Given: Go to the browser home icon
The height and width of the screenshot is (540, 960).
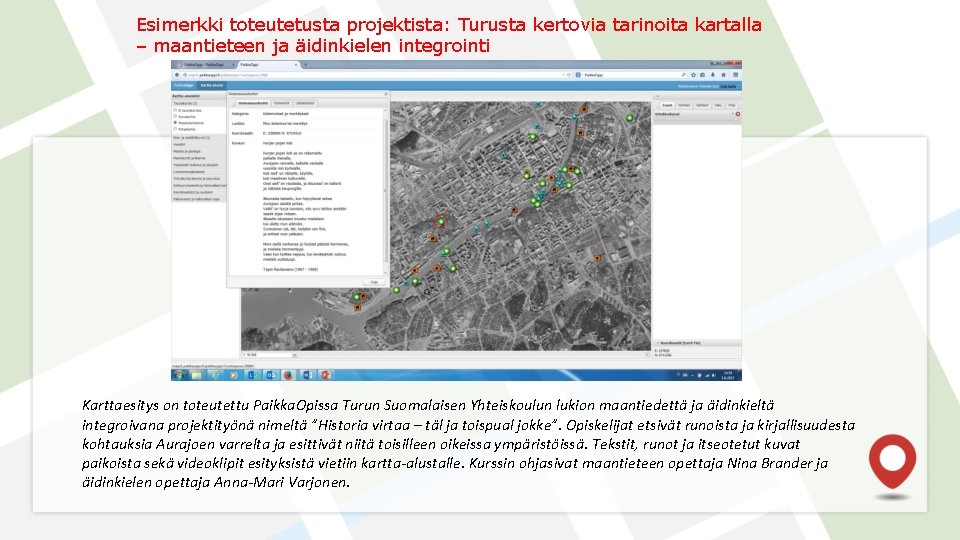Looking at the screenshot, I should [723, 75].
